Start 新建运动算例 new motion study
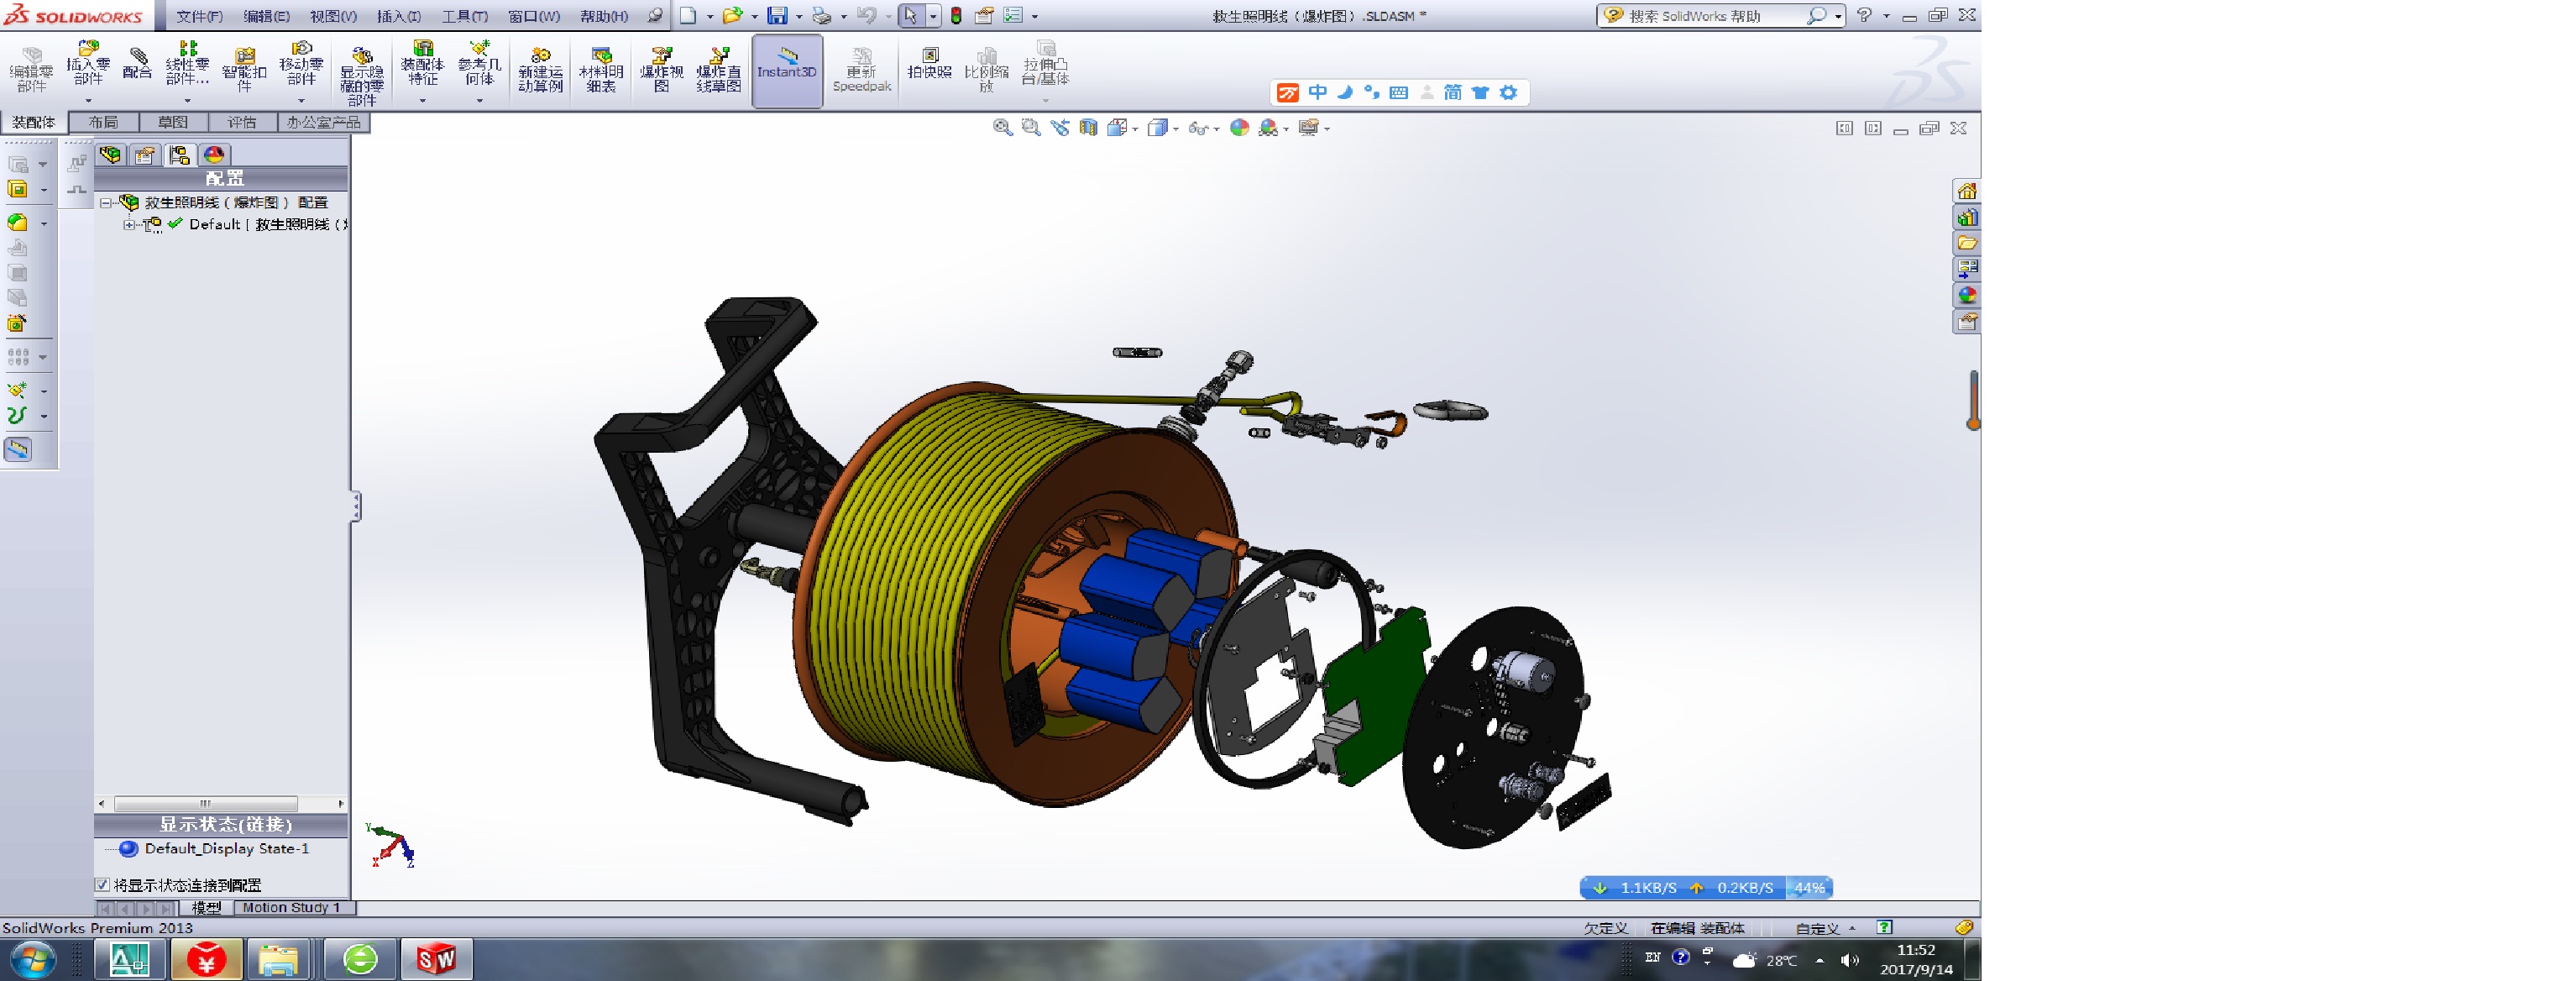2576x981 pixels. point(540,68)
